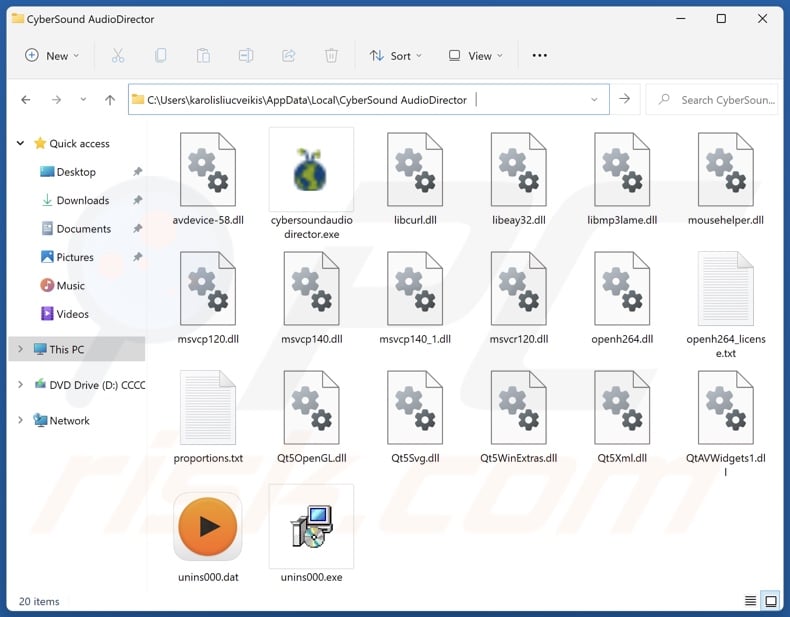This screenshot has height=617, width=790.
Task: Click the Share toolbar icon
Action: [x=289, y=55]
